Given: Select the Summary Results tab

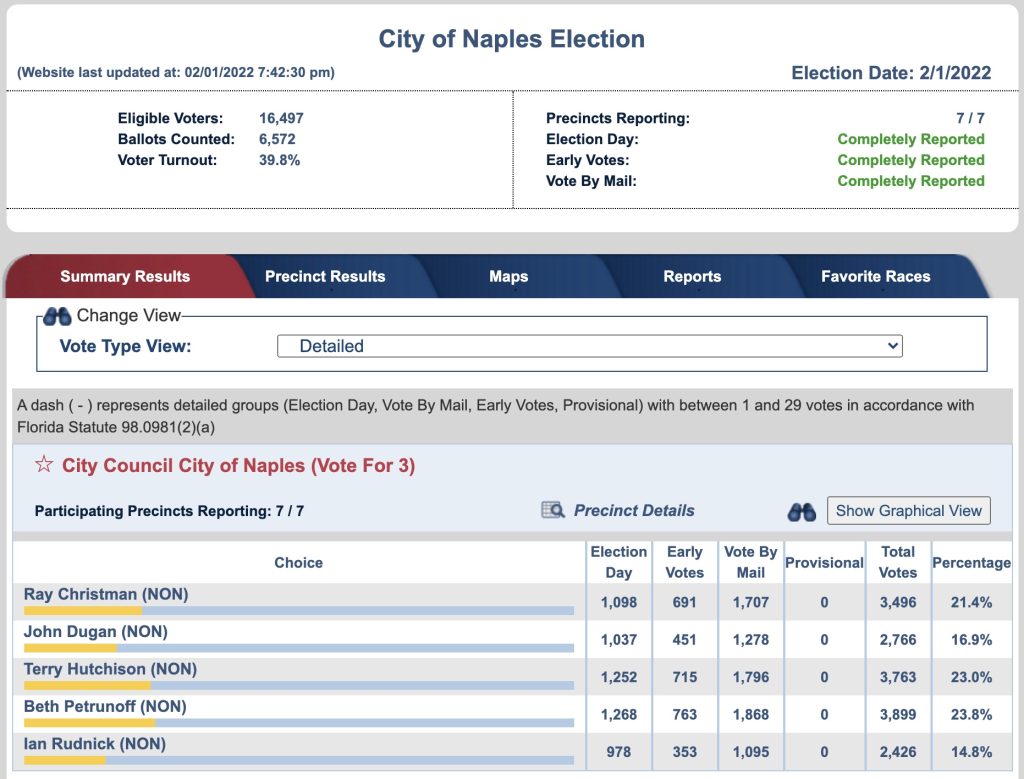Looking at the screenshot, I should click(125, 277).
